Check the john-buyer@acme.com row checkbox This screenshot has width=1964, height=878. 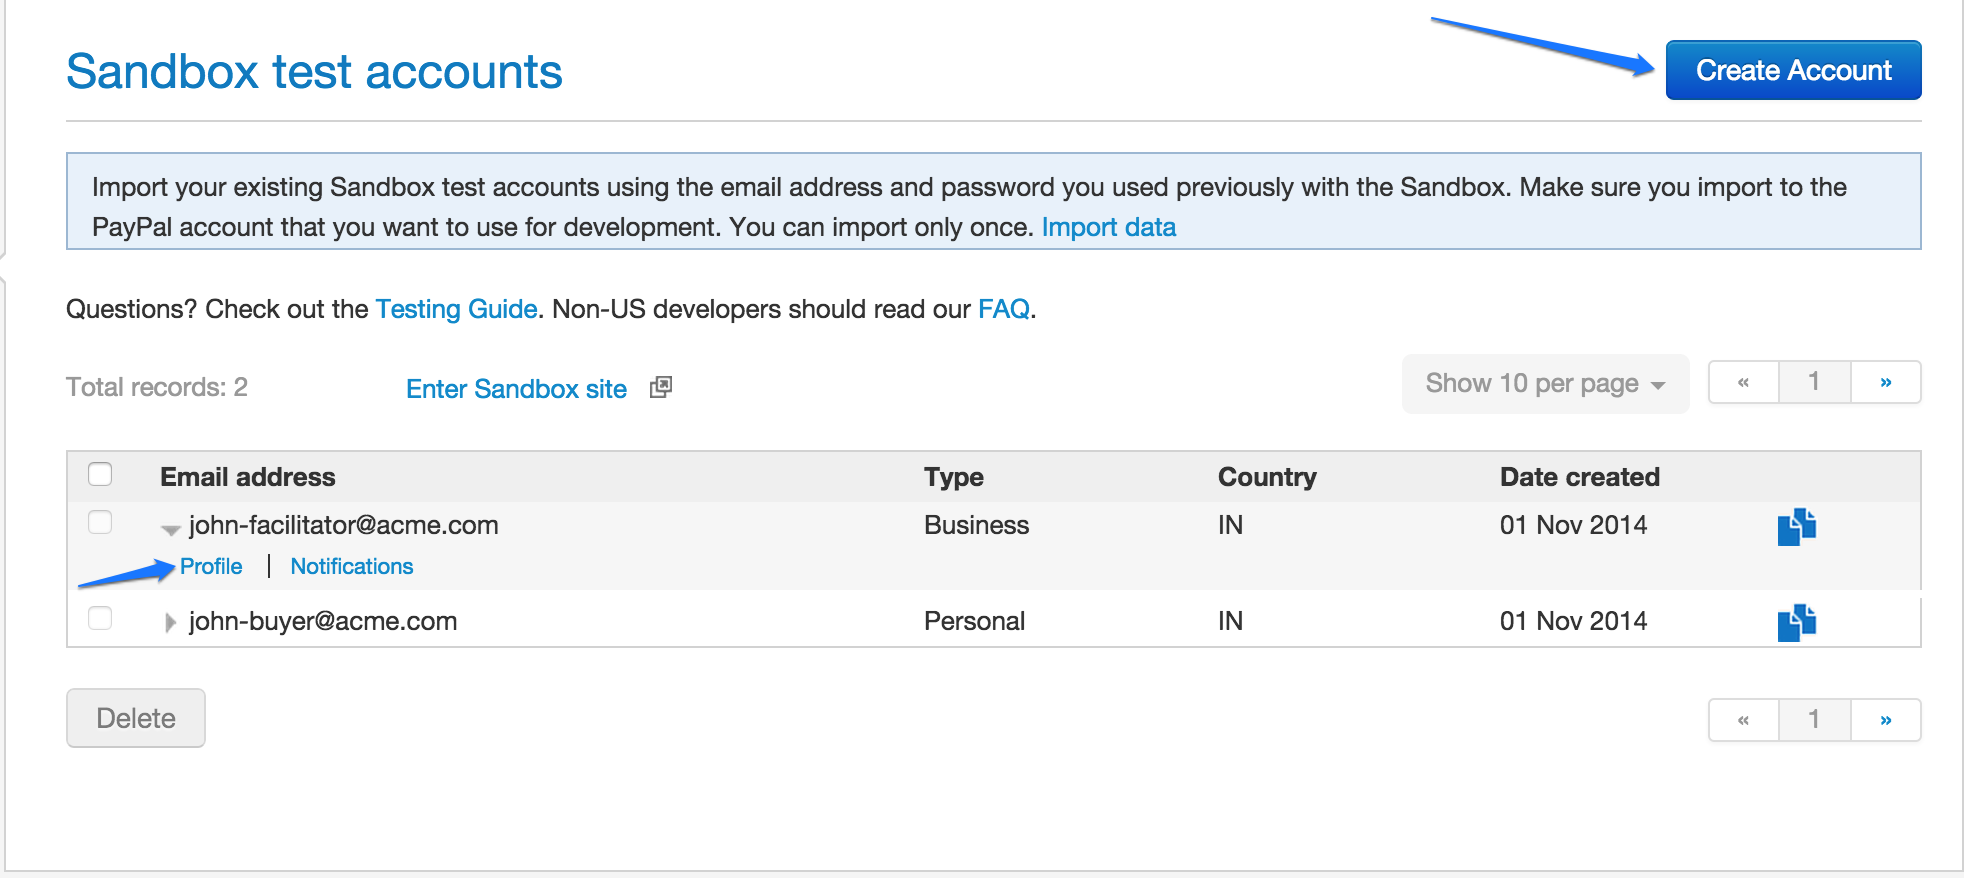[100, 618]
